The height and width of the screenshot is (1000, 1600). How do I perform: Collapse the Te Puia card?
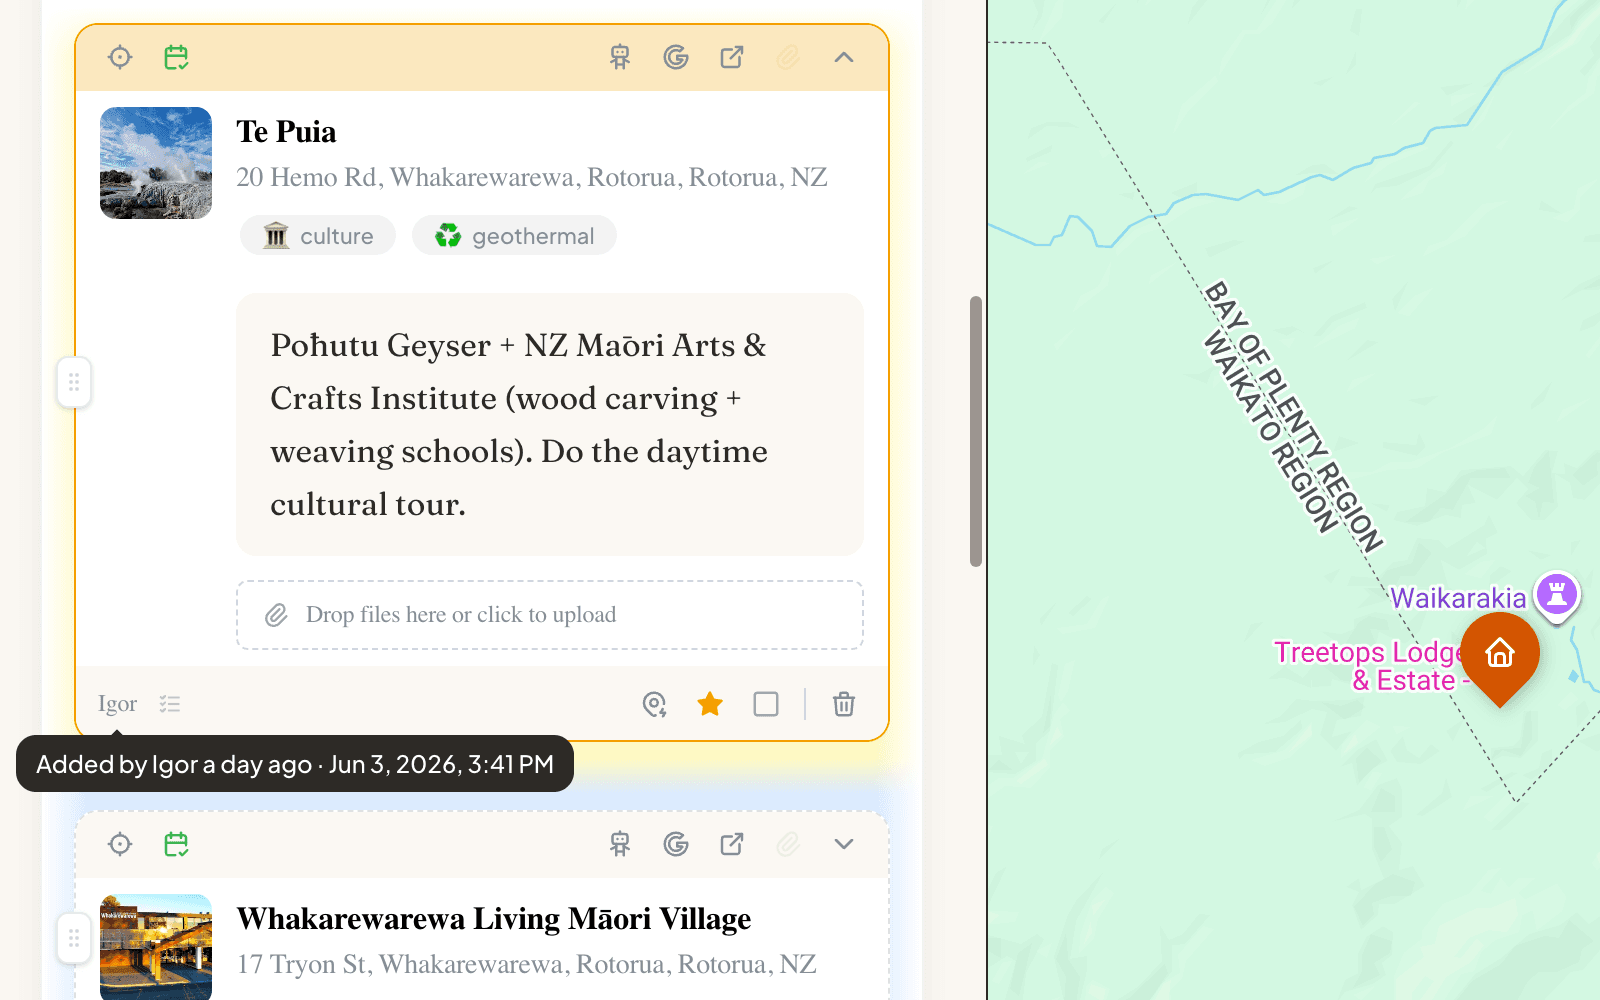tap(844, 58)
